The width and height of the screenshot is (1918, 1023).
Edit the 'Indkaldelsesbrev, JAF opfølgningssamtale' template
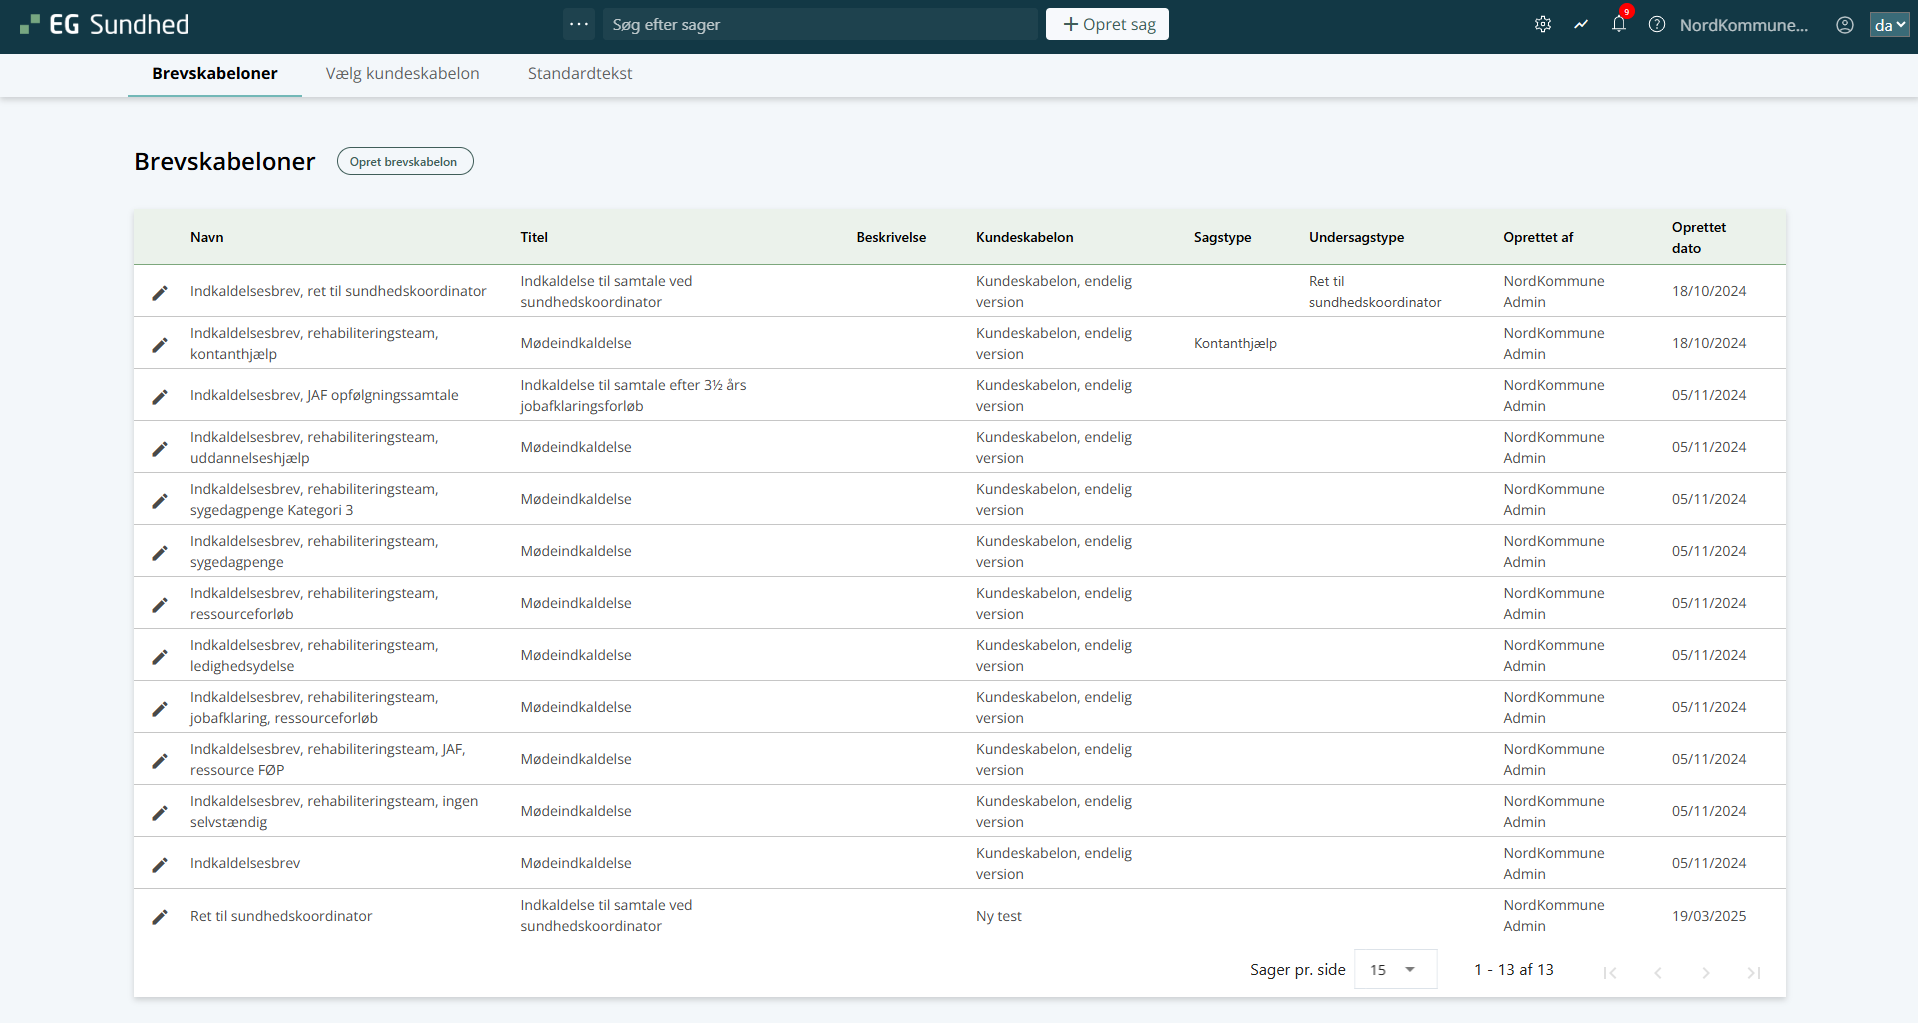click(160, 397)
